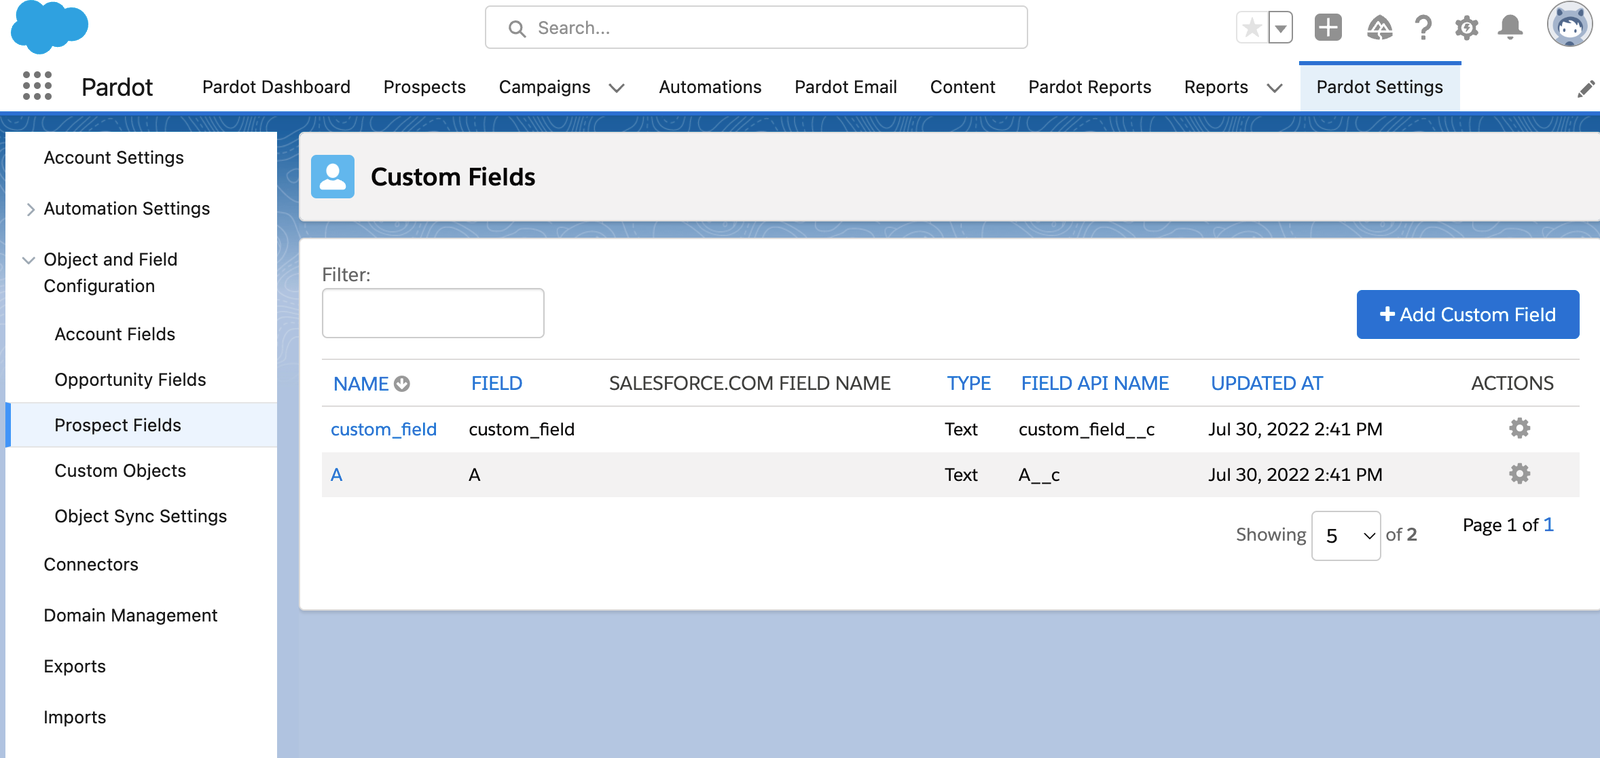Open the Trailhead guidance icon

(x=1379, y=28)
